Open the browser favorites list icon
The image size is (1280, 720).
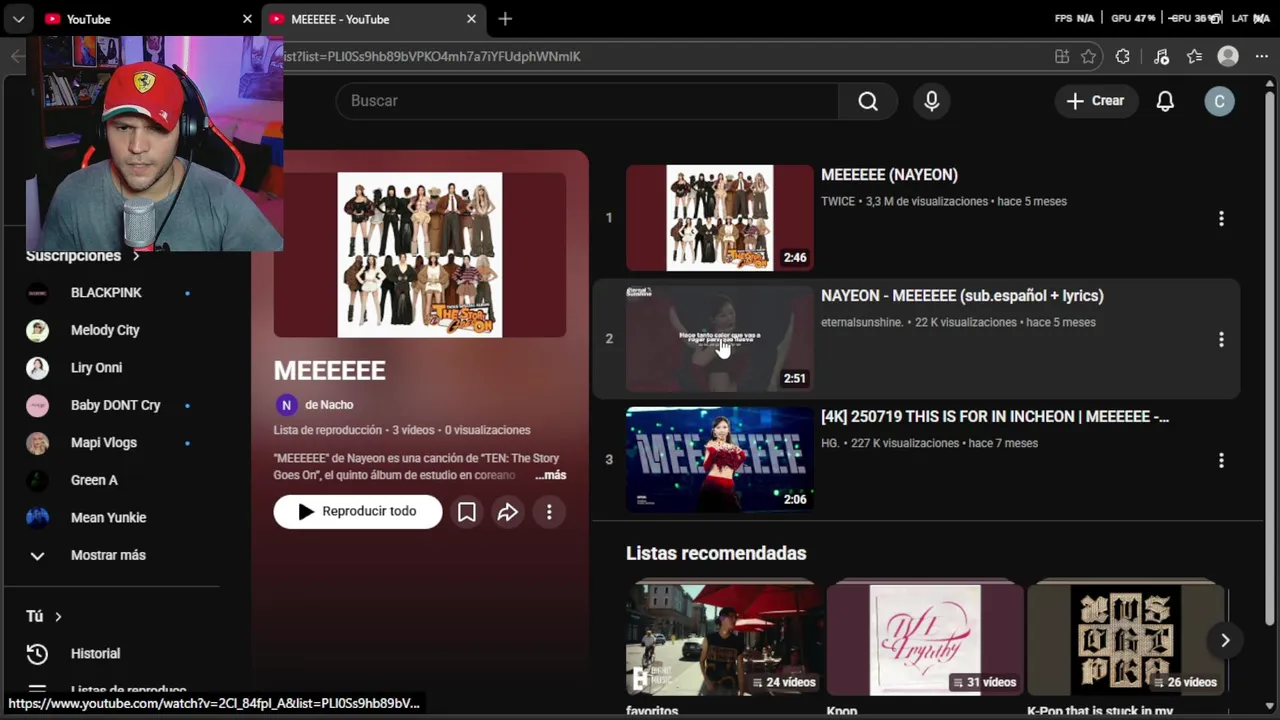pos(1194,57)
